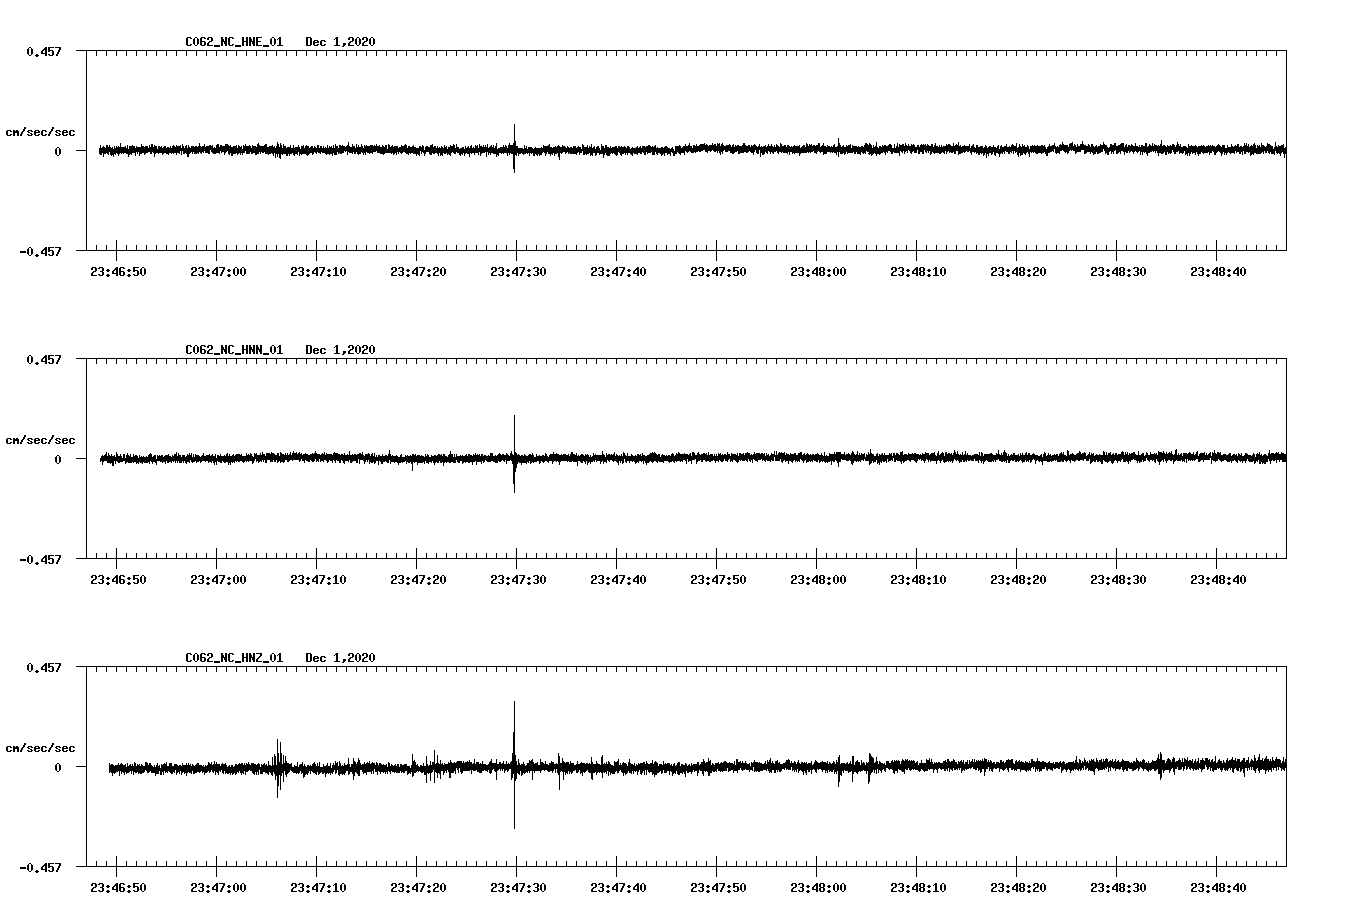Screen dimensions: 1358x924
Task: Click the large spike near 23:47:30 on HNN trace
Action: (515, 455)
